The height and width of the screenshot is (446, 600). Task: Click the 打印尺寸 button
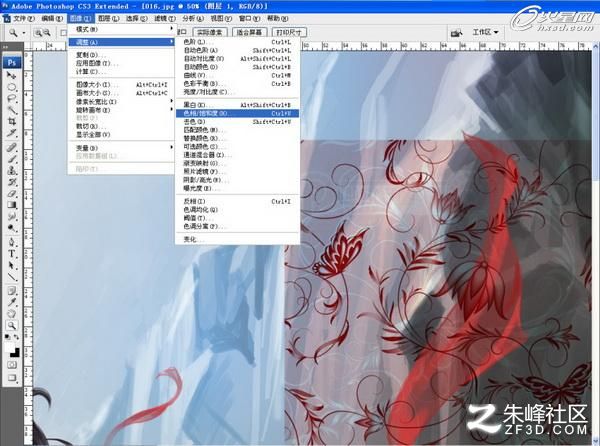289,33
